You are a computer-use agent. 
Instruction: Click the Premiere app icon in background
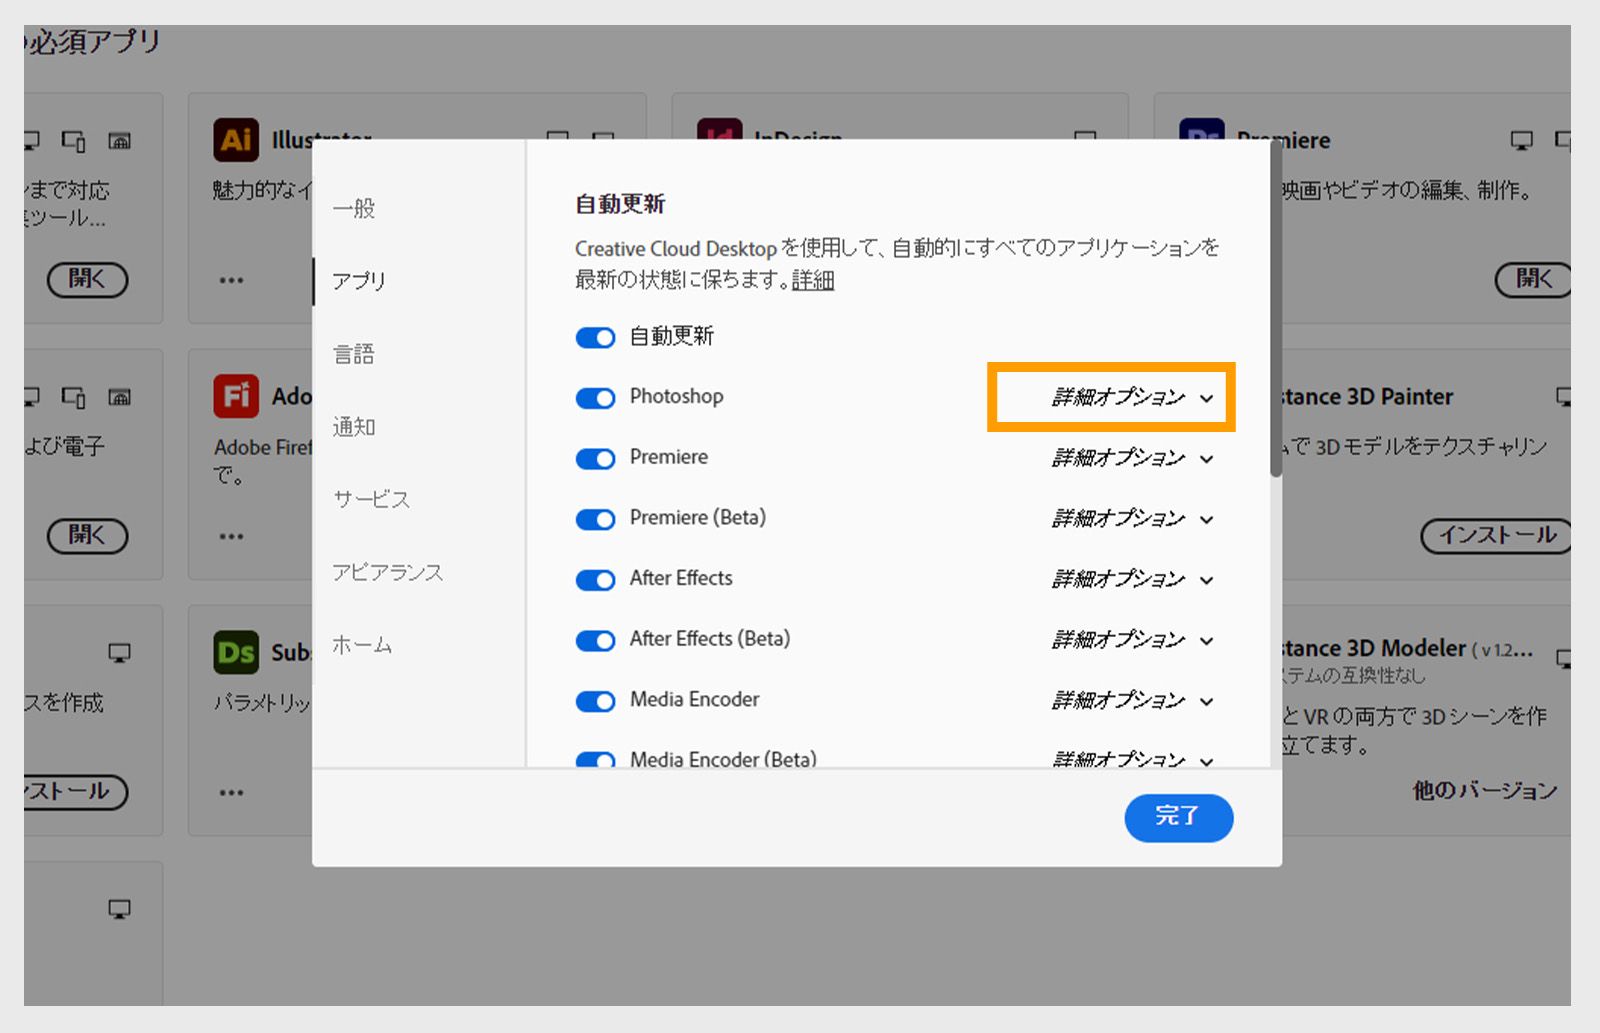click(x=1201, y=129)
